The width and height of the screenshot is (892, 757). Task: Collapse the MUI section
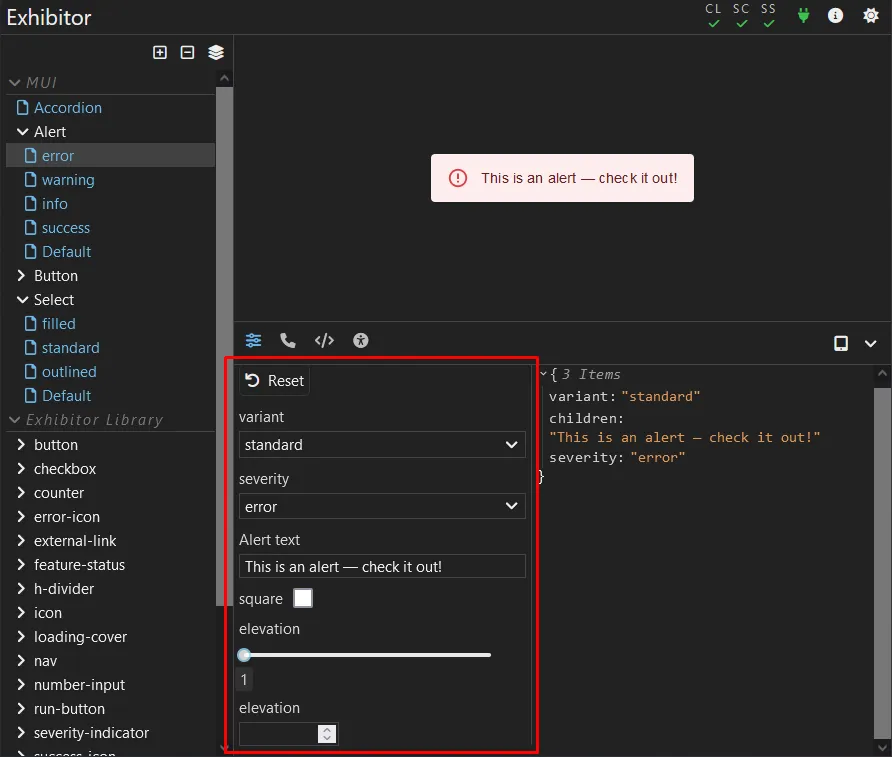15,83
